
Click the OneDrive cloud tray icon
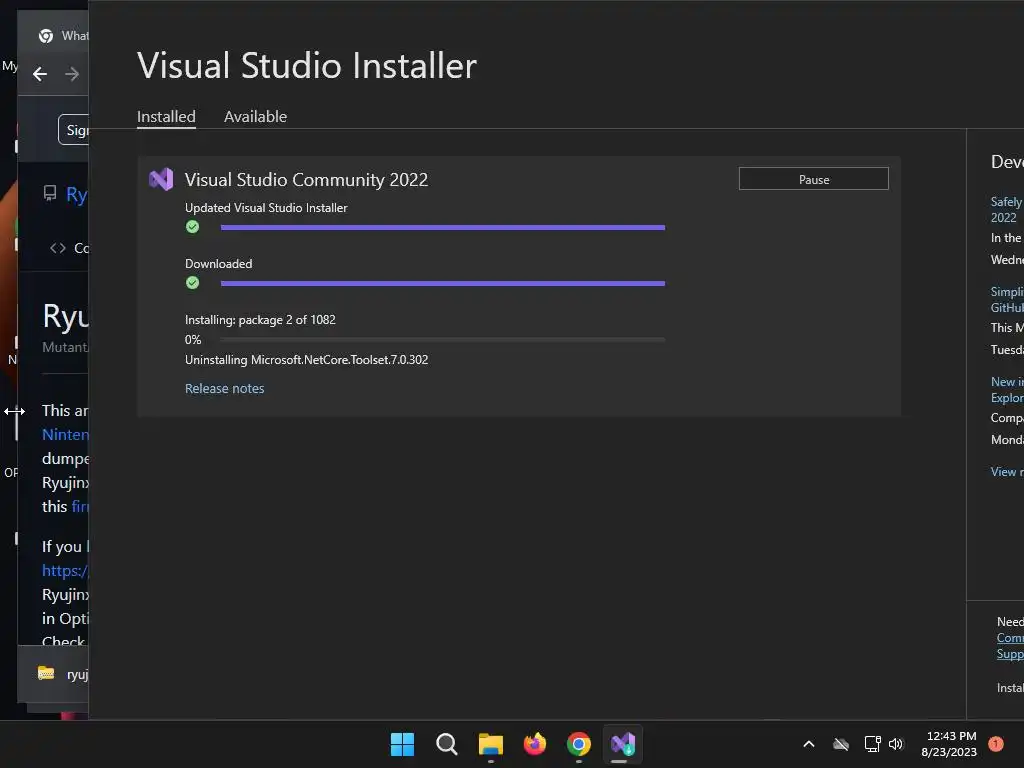[841, 744]
